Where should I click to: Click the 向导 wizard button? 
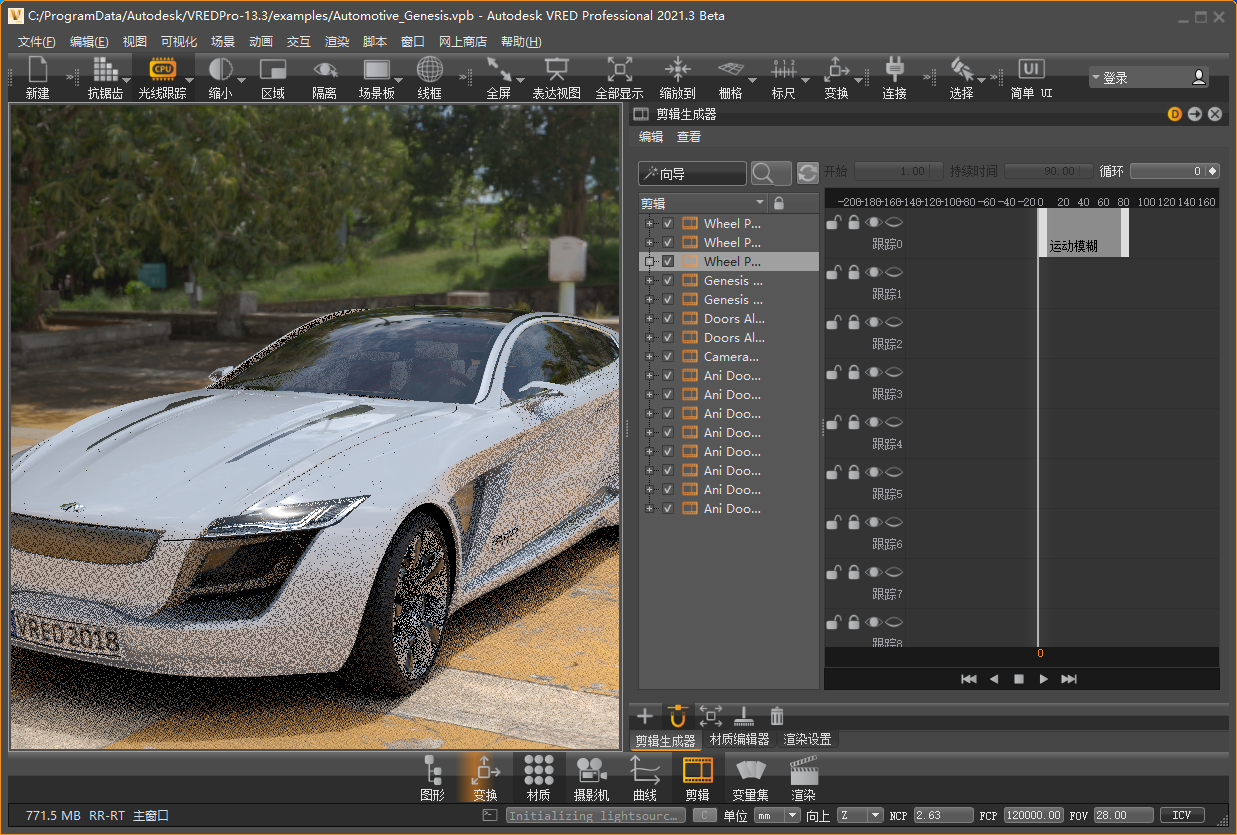693,174
